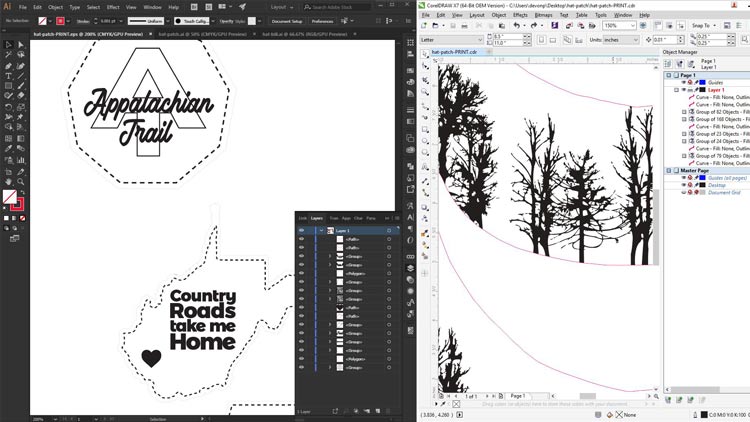Open the Uniform stroke profile dropdown
750x422 pixels.
tap(167, 21)
